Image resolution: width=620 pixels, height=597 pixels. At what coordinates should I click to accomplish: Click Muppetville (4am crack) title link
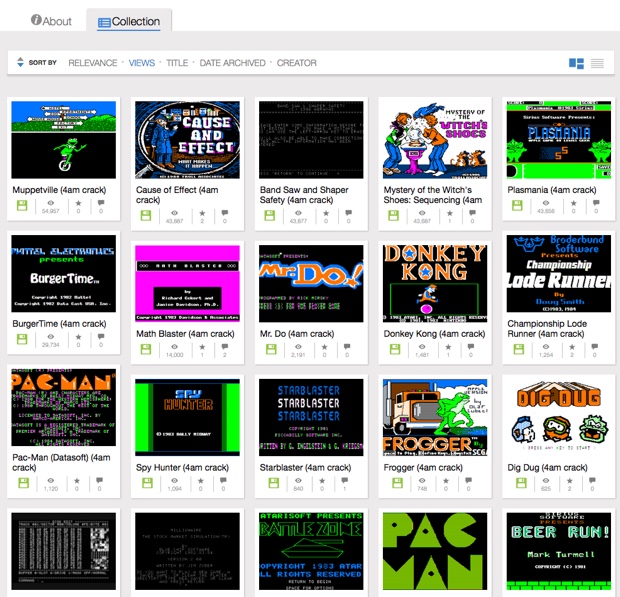tap(59, 190)
